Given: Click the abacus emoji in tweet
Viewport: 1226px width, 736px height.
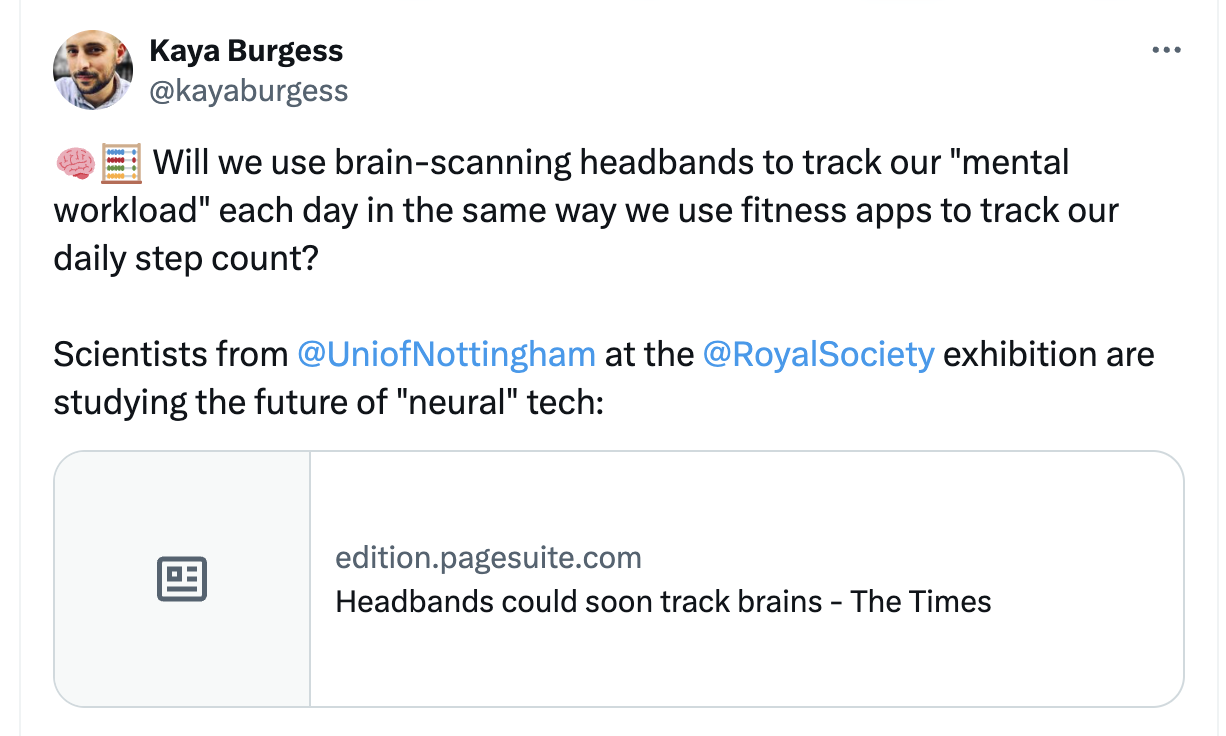Looking at the screenshot, I should 121,162.
